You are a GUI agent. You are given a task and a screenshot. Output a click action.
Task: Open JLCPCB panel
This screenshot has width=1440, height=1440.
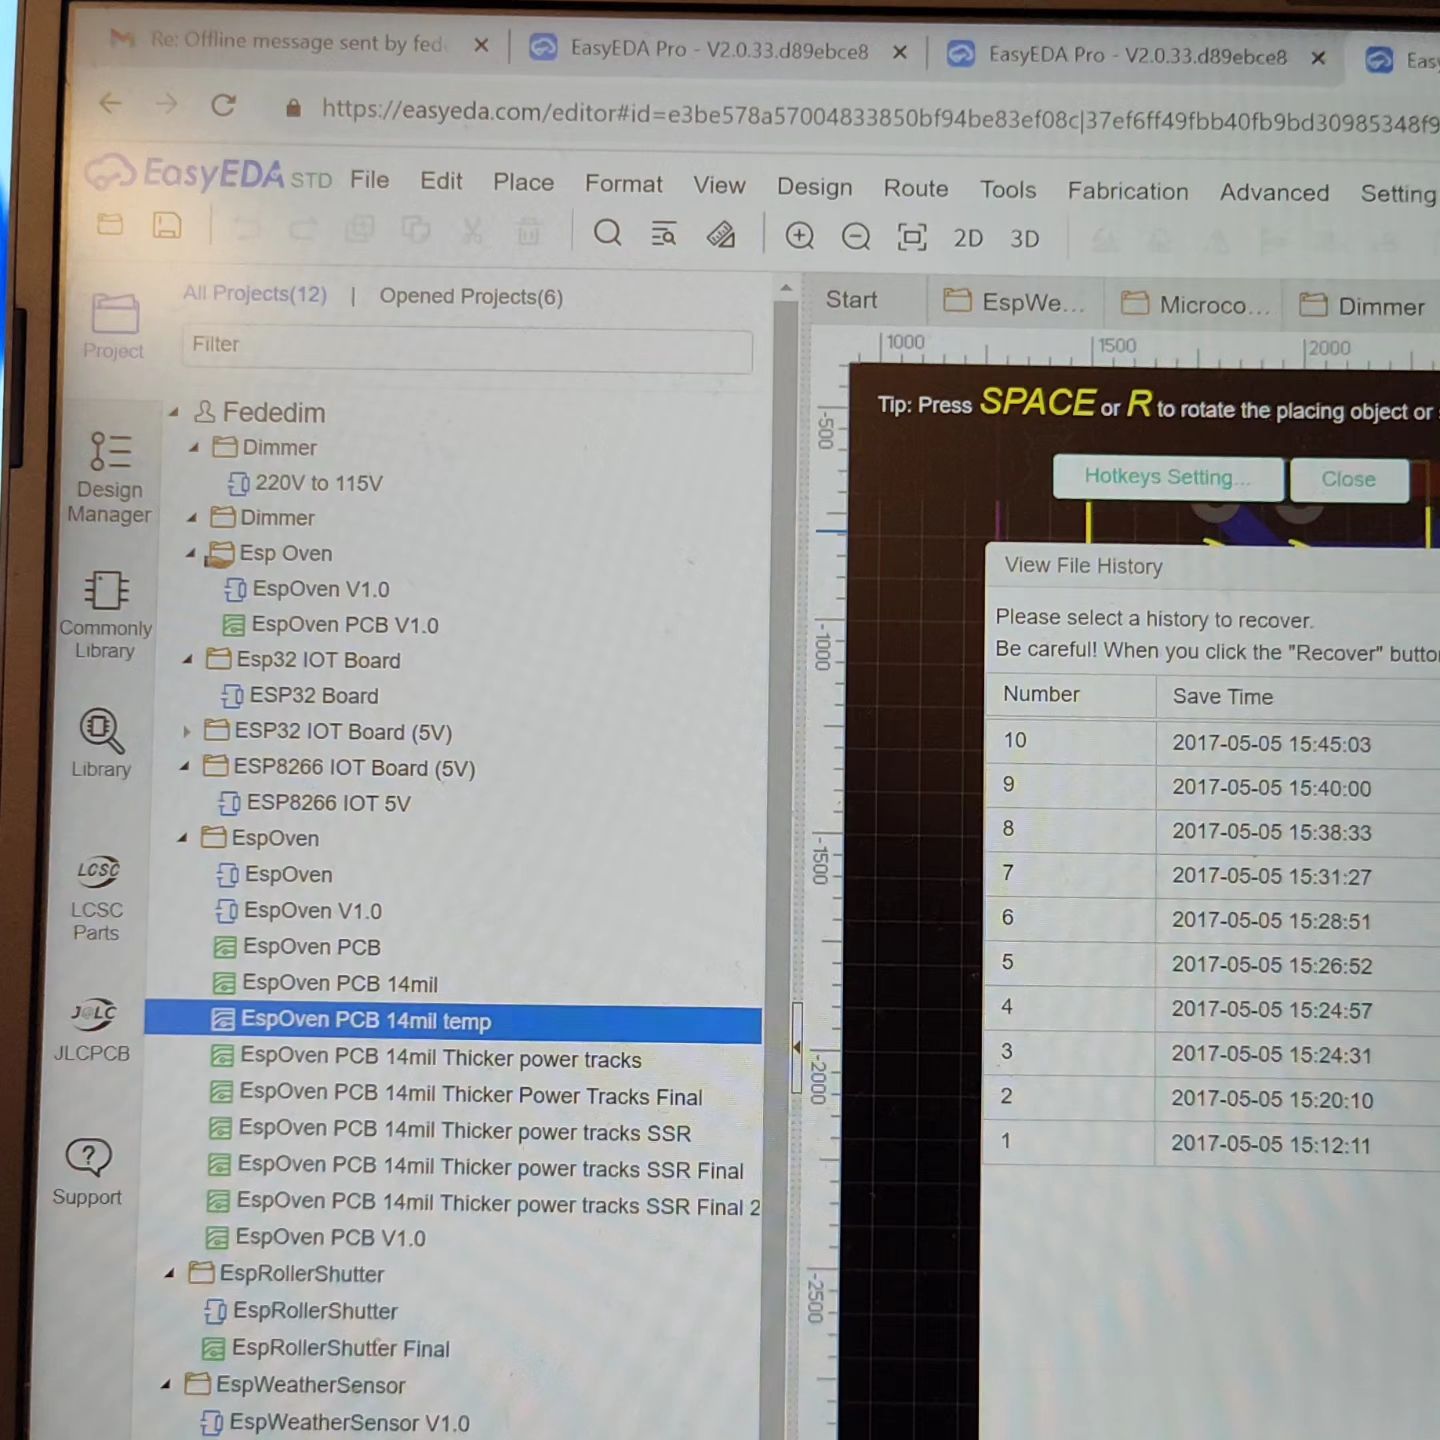tap(92, 1030)
